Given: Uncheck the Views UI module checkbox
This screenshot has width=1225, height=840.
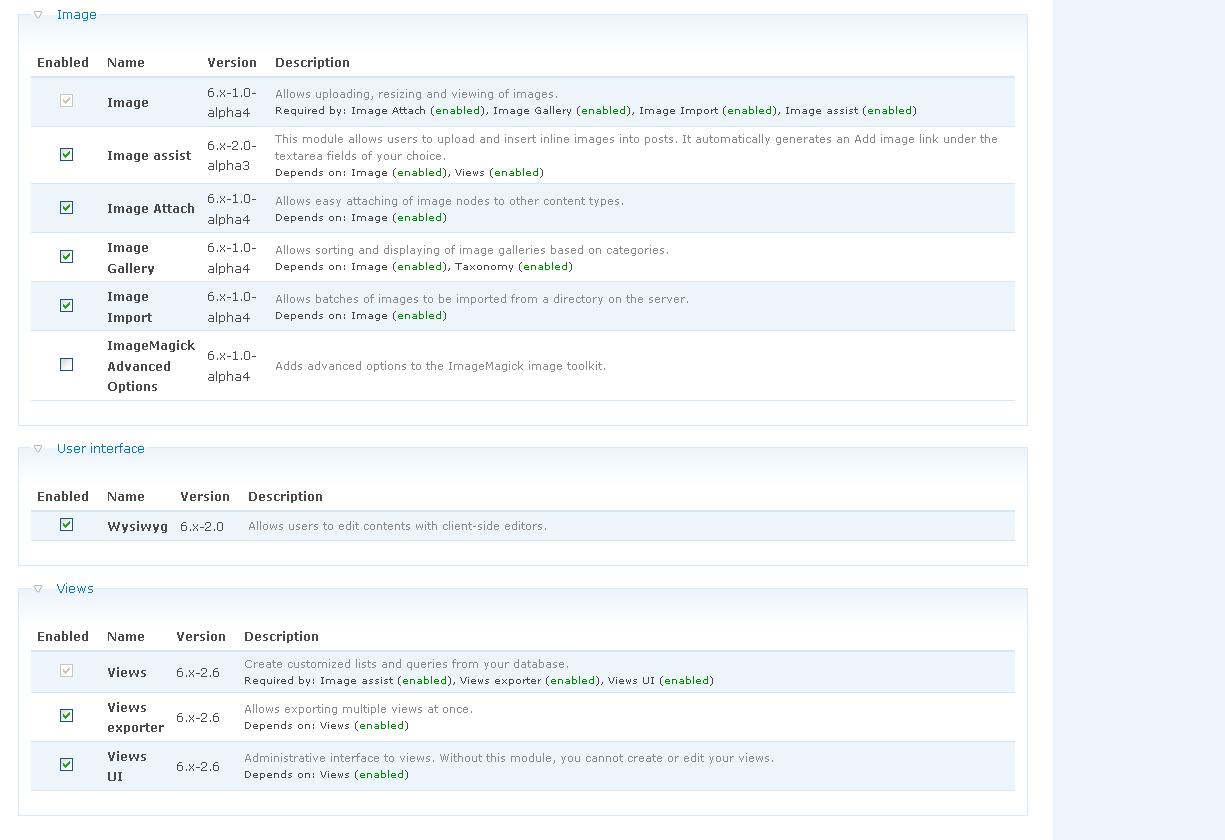Looking at the screenshot, I should click(x=67, y=765).
